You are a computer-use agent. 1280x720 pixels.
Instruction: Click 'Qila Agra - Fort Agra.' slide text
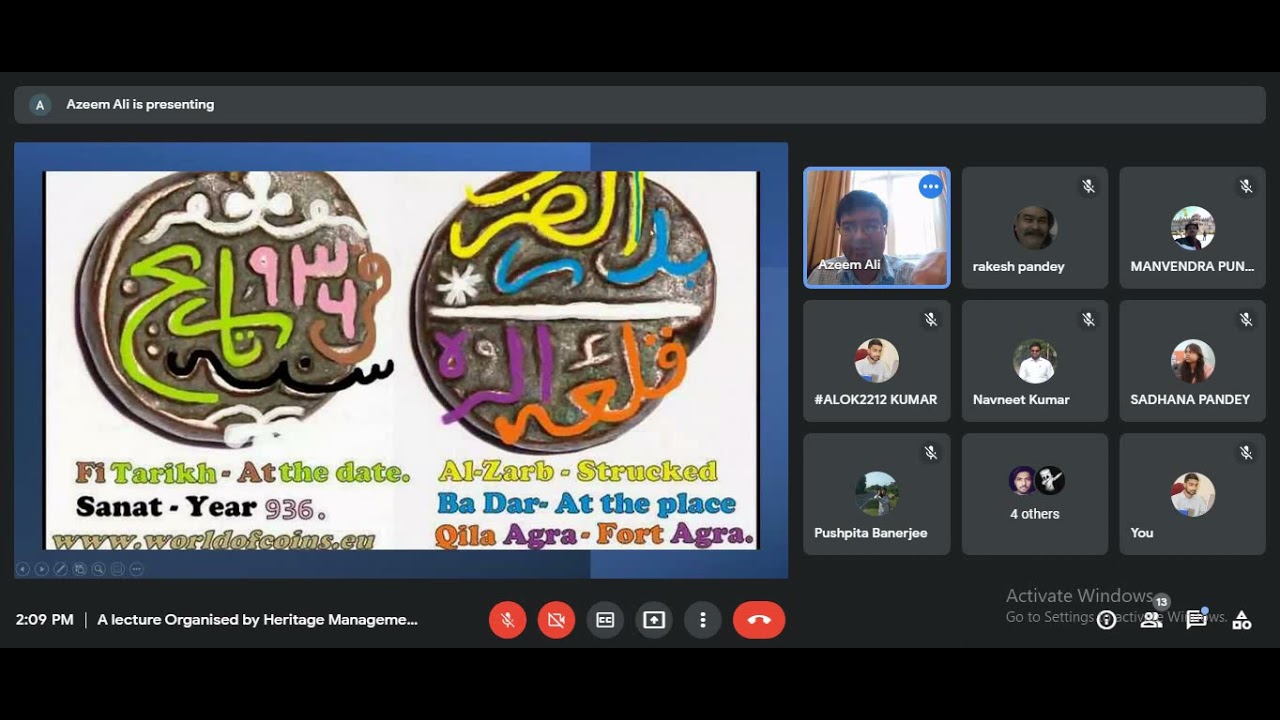594,535
